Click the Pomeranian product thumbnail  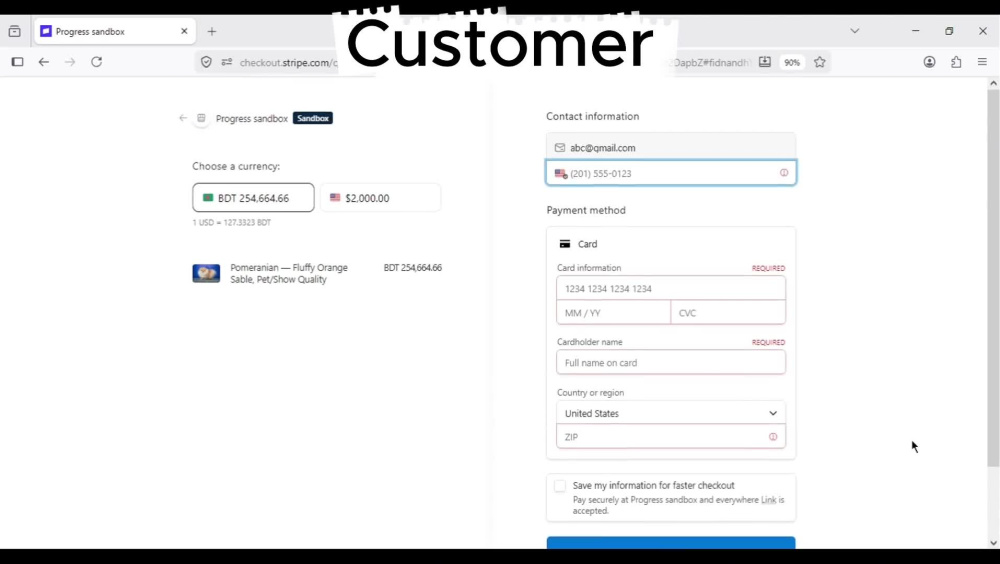coord(206,273)
